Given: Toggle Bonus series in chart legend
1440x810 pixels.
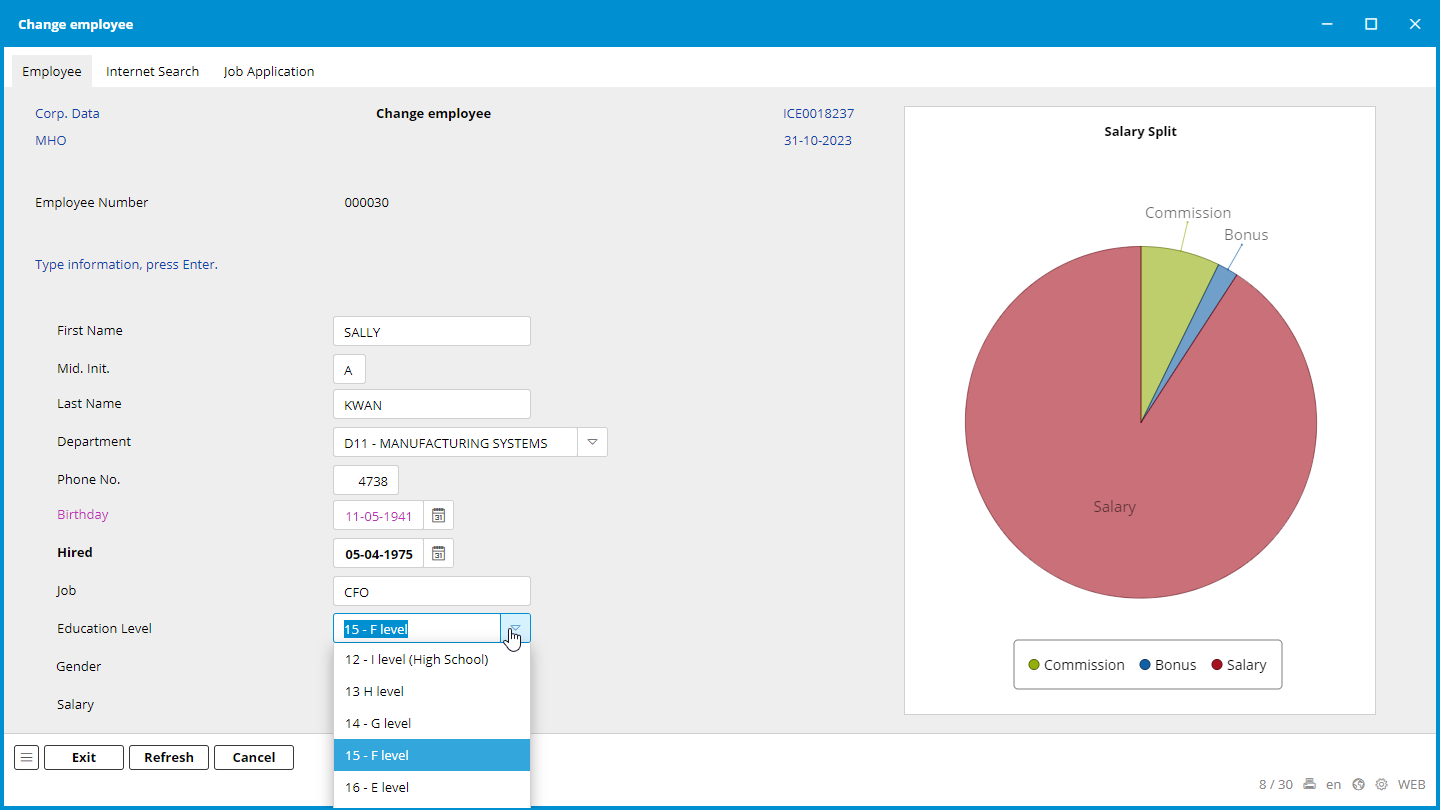Looking at the screenshot, I should [1167, 665].
